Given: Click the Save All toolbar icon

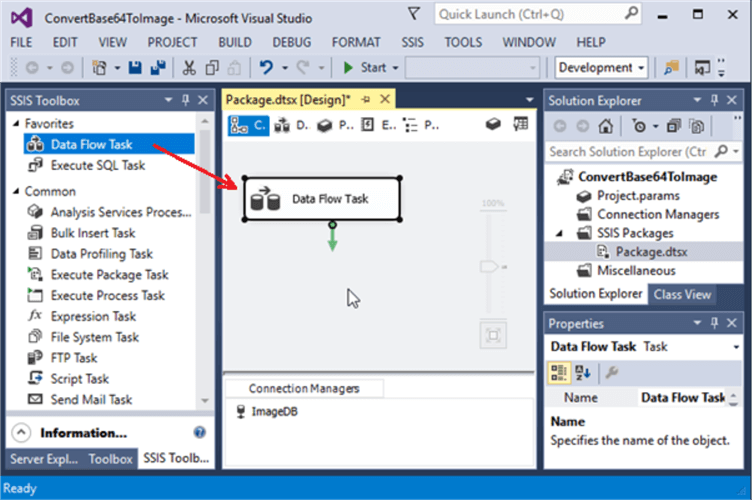Looking at the screenshot, I should click(x=158, y=68).
